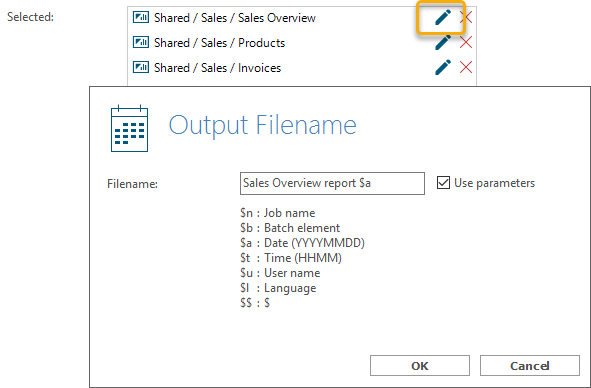Confirm the dialog with OK
591x388 pixels.
pos(420,365)
